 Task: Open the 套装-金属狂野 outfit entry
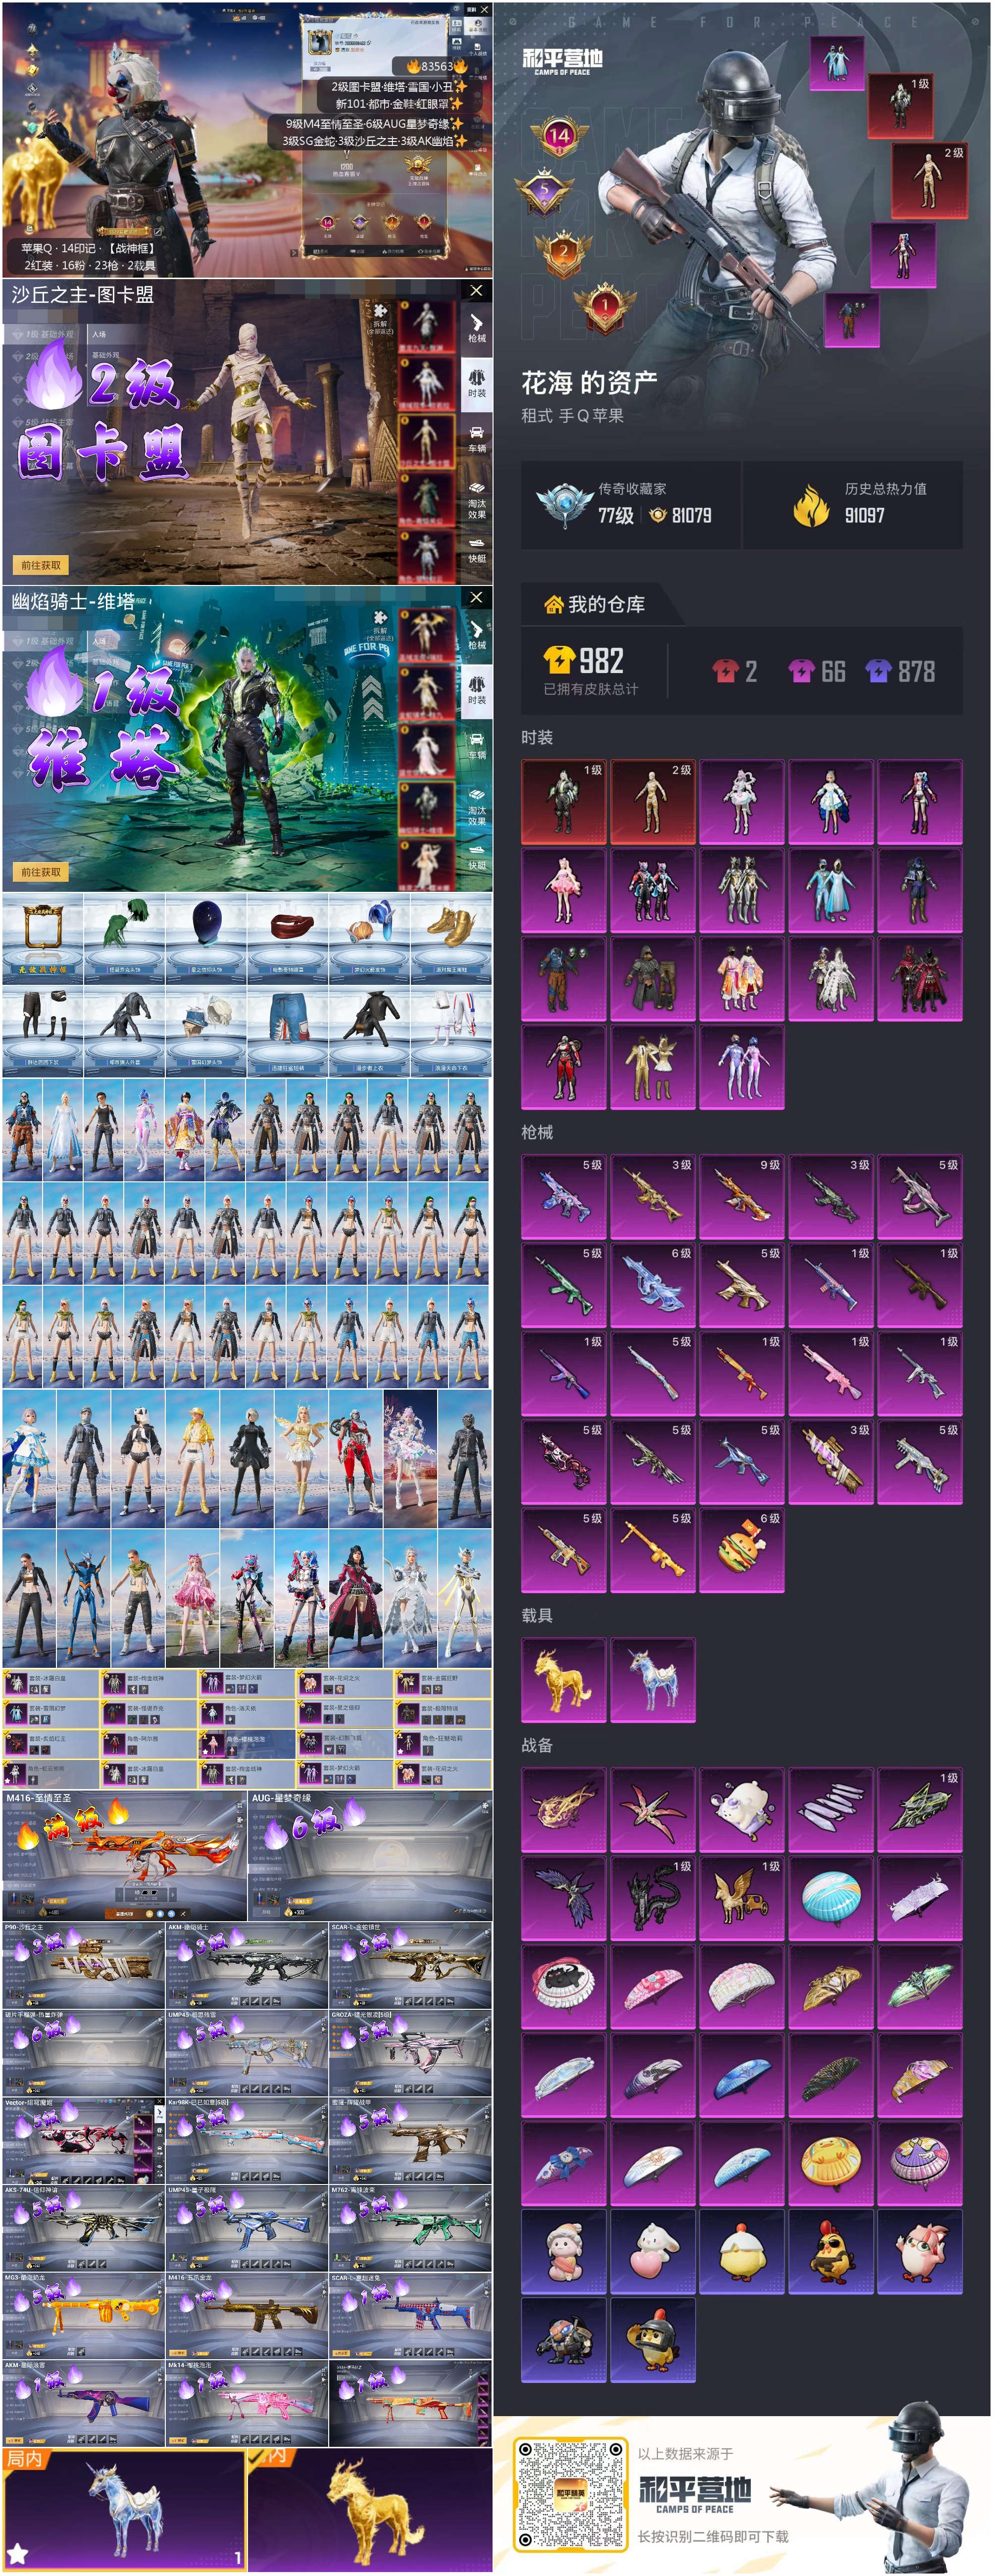pos(442,1685)
